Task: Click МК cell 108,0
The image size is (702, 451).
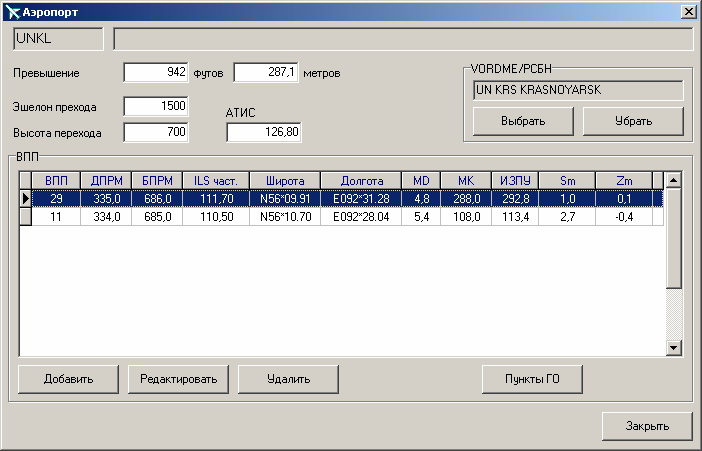Action: [466, 217]
